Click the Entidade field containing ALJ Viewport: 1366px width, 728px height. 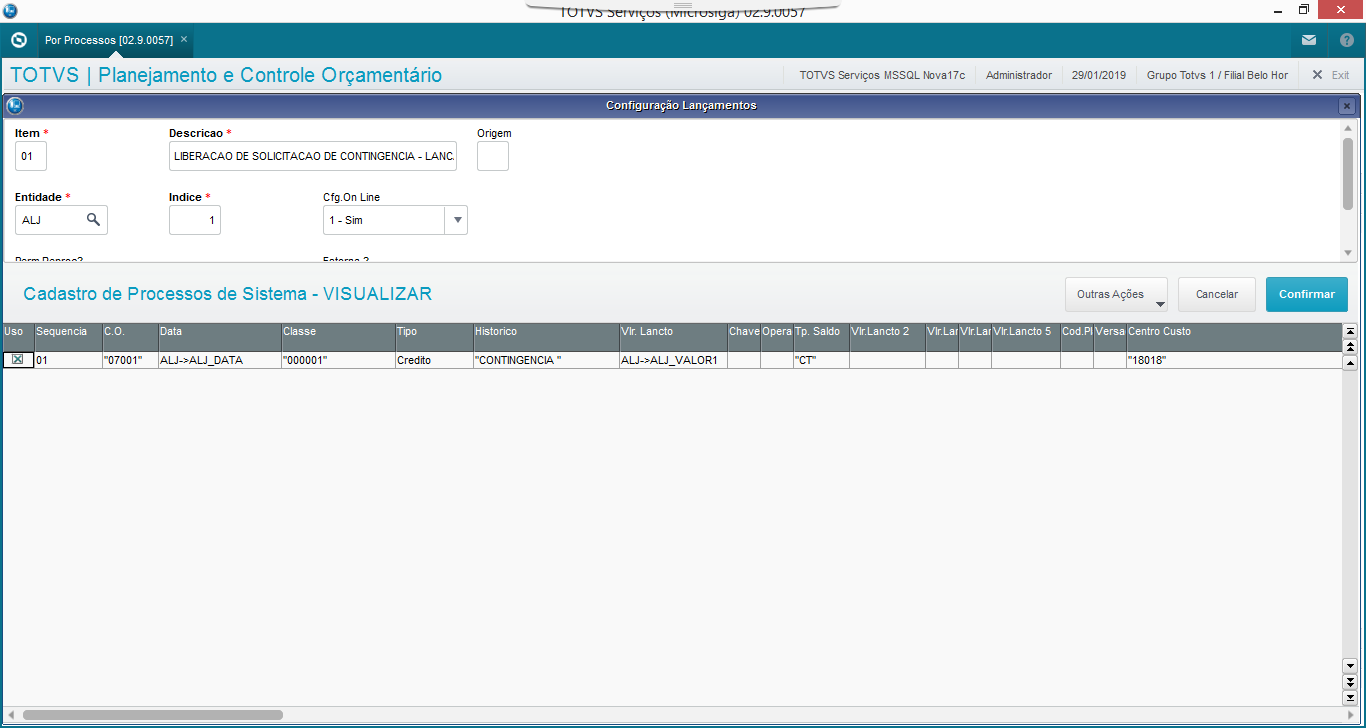click(61, 220)
